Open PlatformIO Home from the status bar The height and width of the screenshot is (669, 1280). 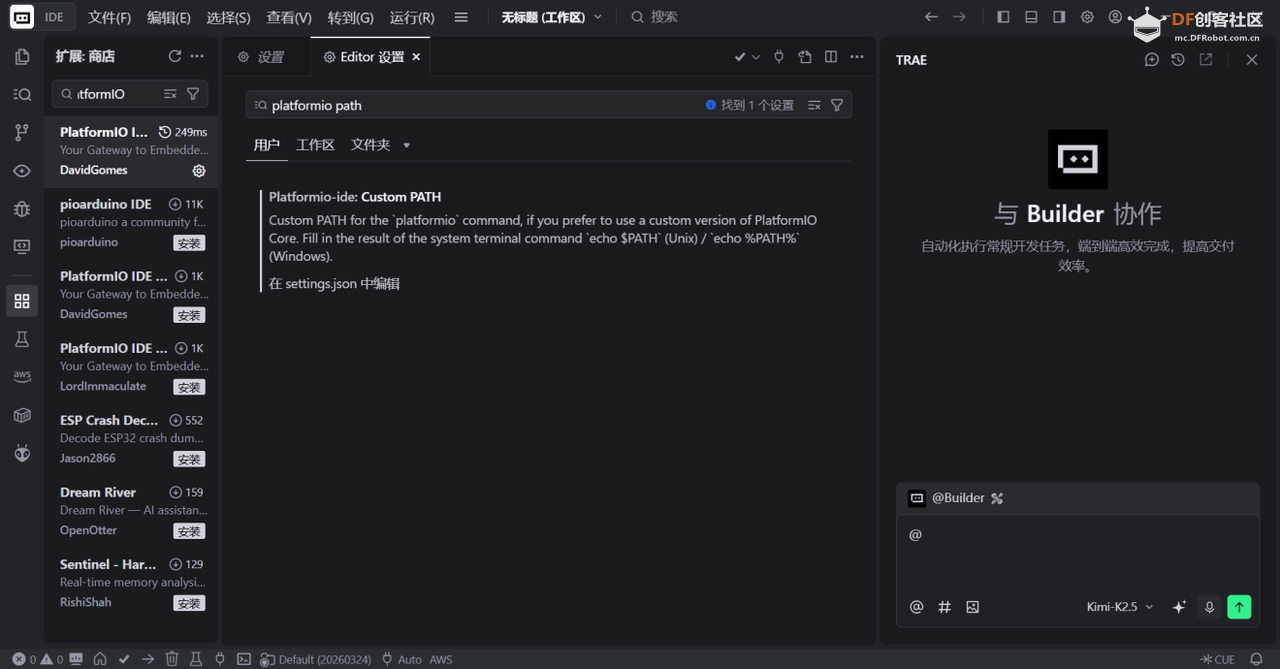101,659
